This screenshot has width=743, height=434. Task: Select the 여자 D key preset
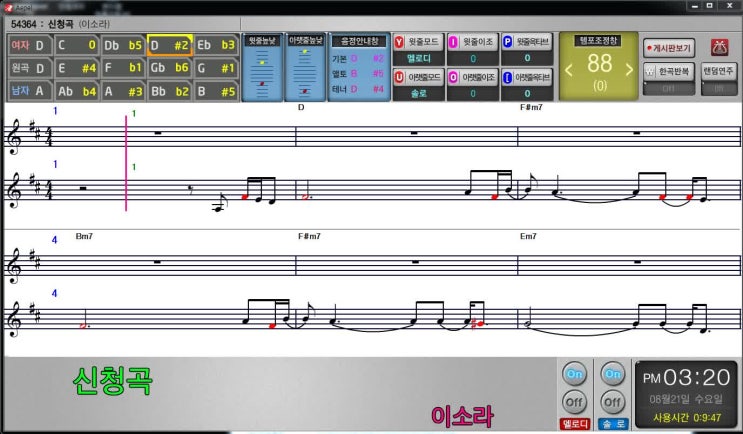(x=28, y=45)
